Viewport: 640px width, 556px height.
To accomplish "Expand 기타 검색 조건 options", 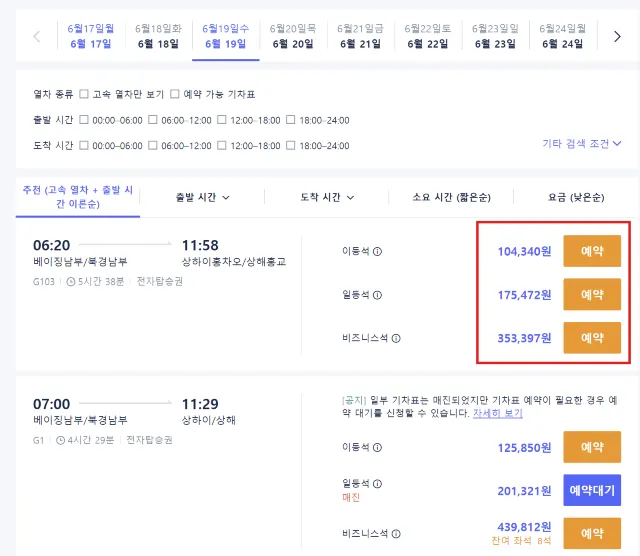I will [x=582, y=143].
